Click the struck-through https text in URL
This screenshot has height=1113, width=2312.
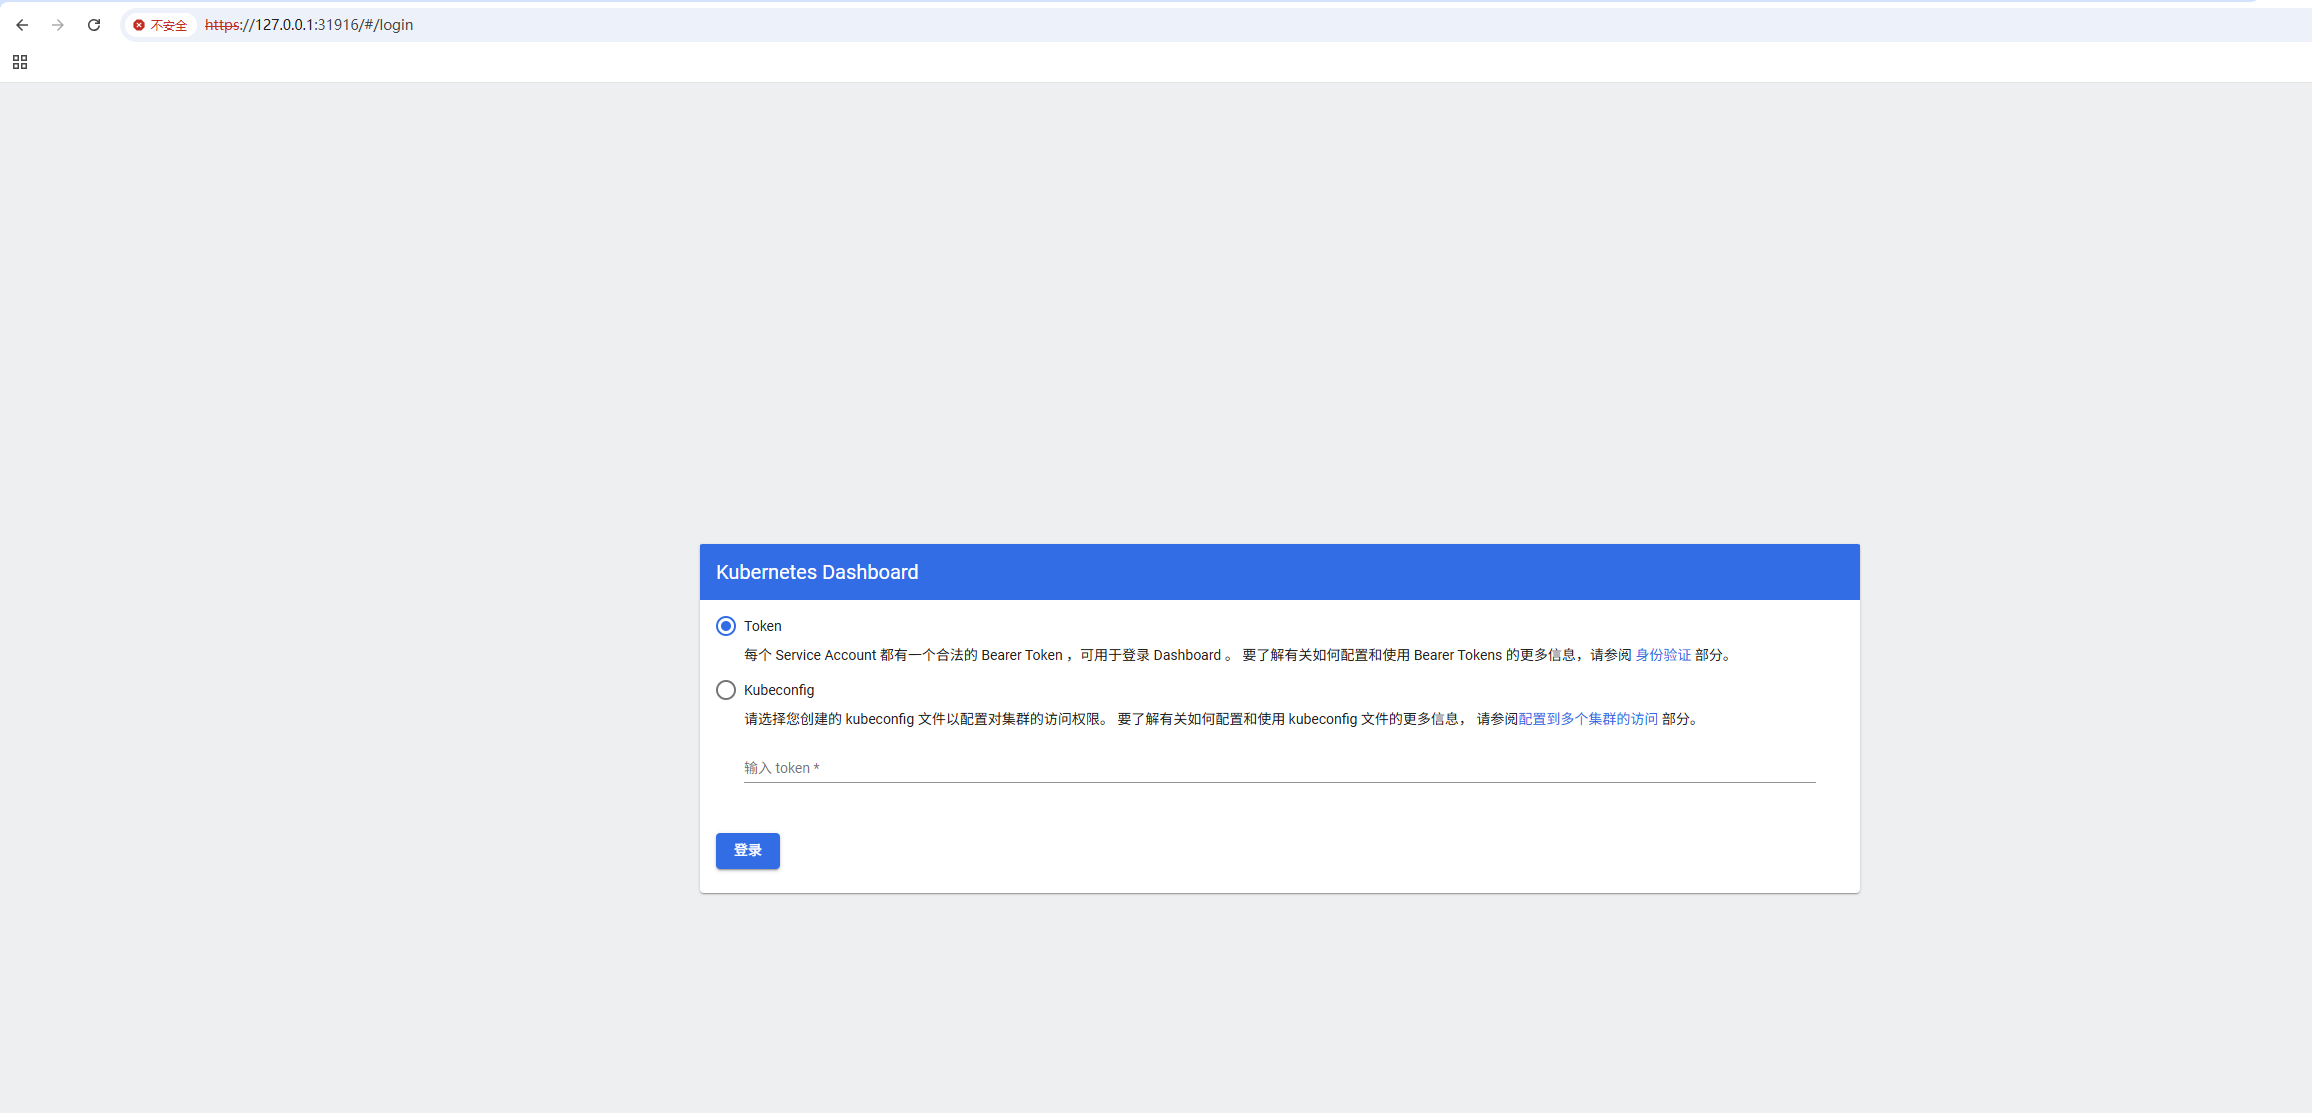pos(222,25)
